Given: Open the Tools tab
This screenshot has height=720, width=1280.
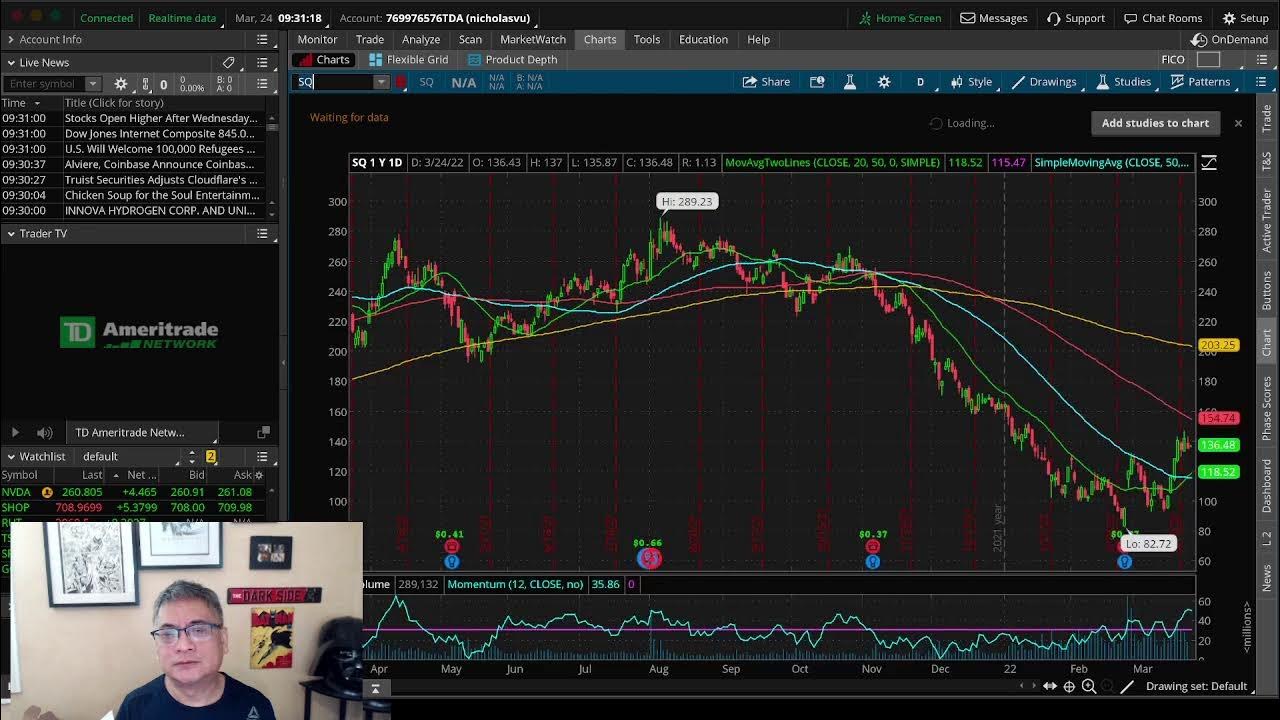Looking at the screenshot, I should (647, 39).
